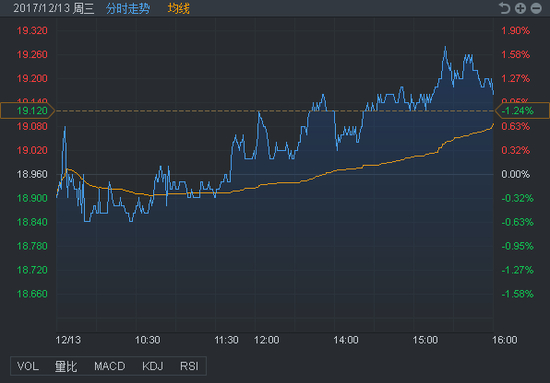Viewport: 550px width, 383px height.
Task: Click the 19.020 price axis label
Action: (x=32, y=150)
